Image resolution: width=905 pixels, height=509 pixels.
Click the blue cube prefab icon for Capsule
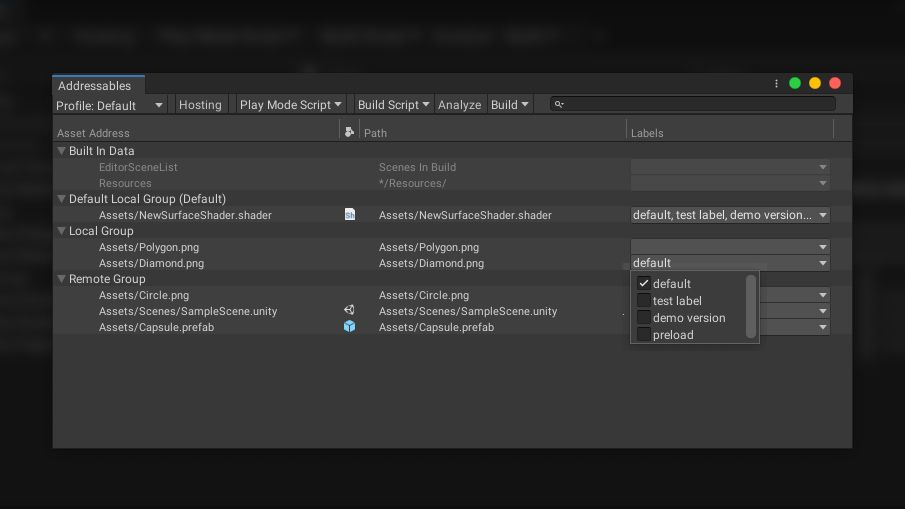(349, 326)
